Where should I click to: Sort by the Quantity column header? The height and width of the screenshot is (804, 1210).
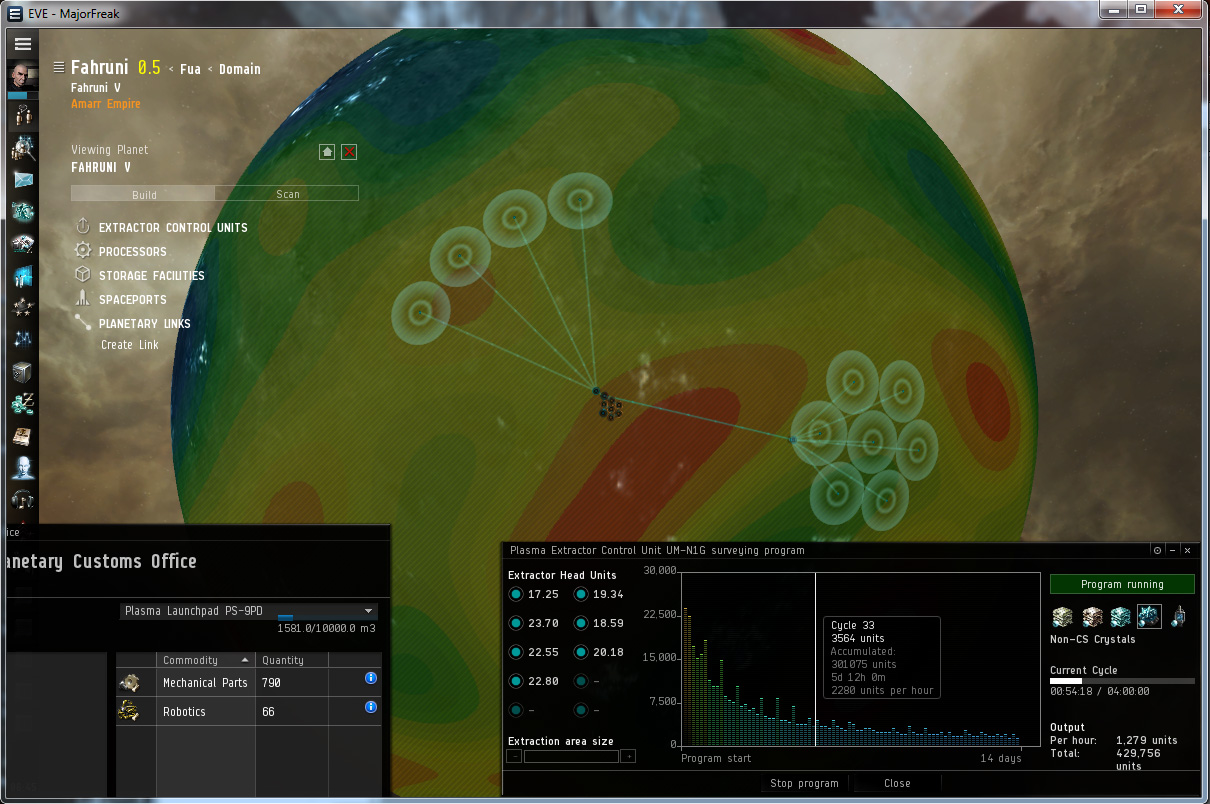292,660
